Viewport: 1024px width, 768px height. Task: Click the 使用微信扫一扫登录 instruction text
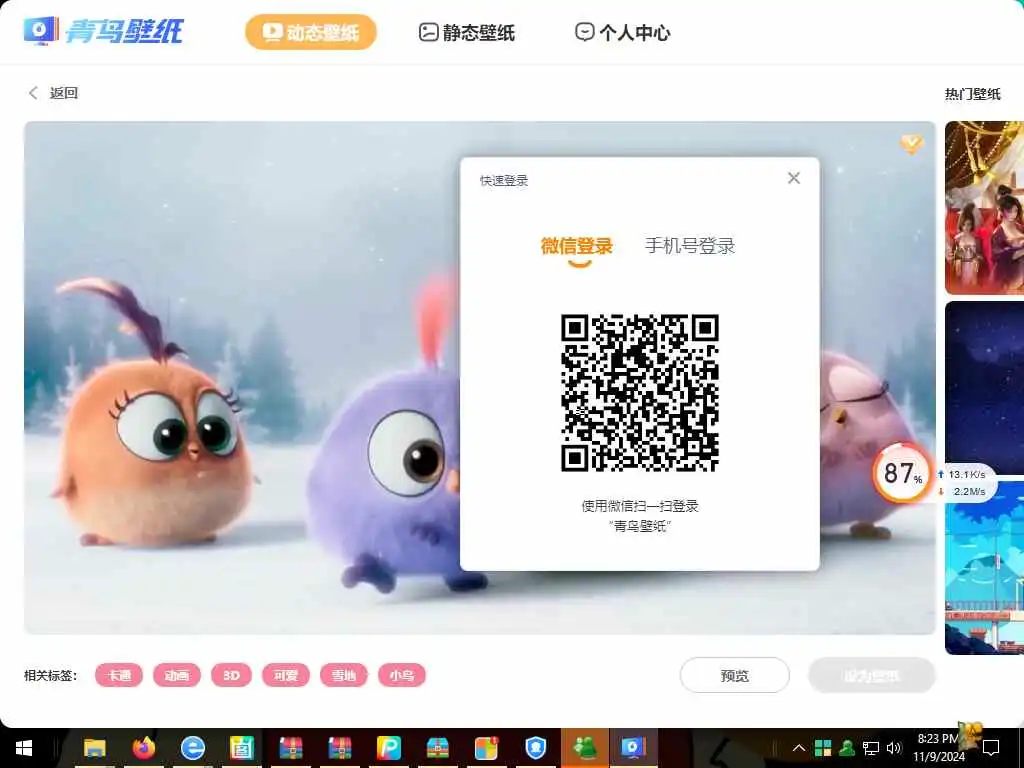640,505
